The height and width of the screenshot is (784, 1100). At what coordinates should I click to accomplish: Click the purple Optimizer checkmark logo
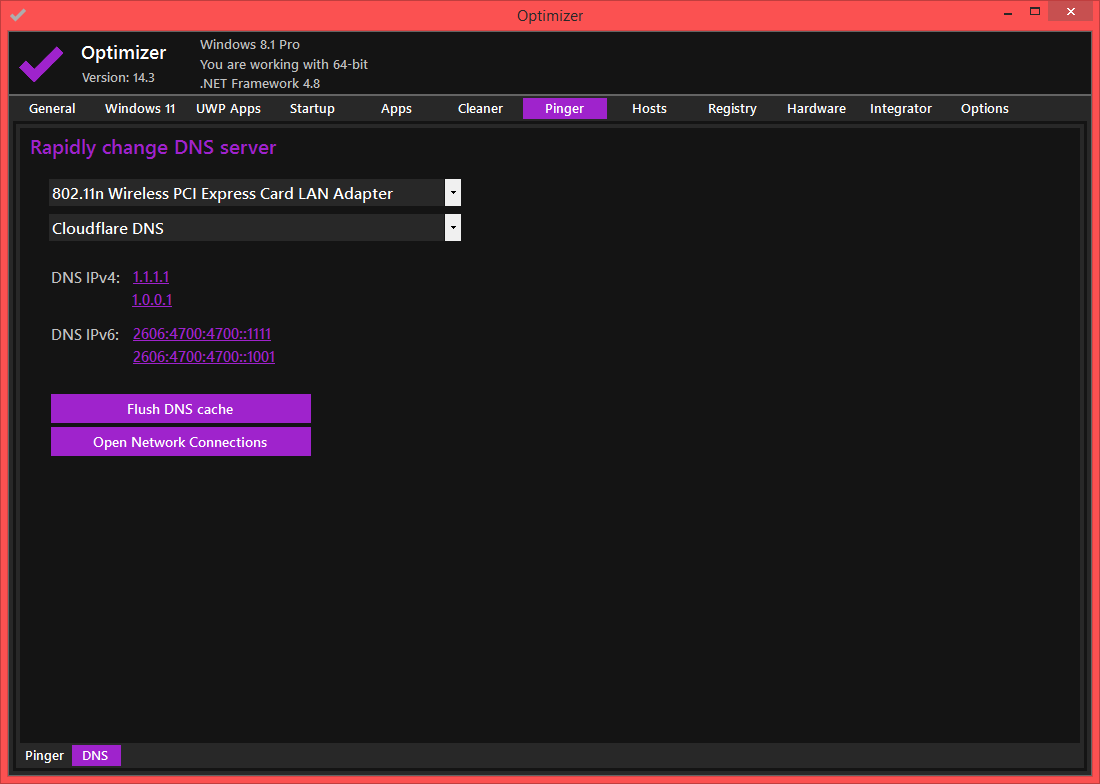(41, 63)
